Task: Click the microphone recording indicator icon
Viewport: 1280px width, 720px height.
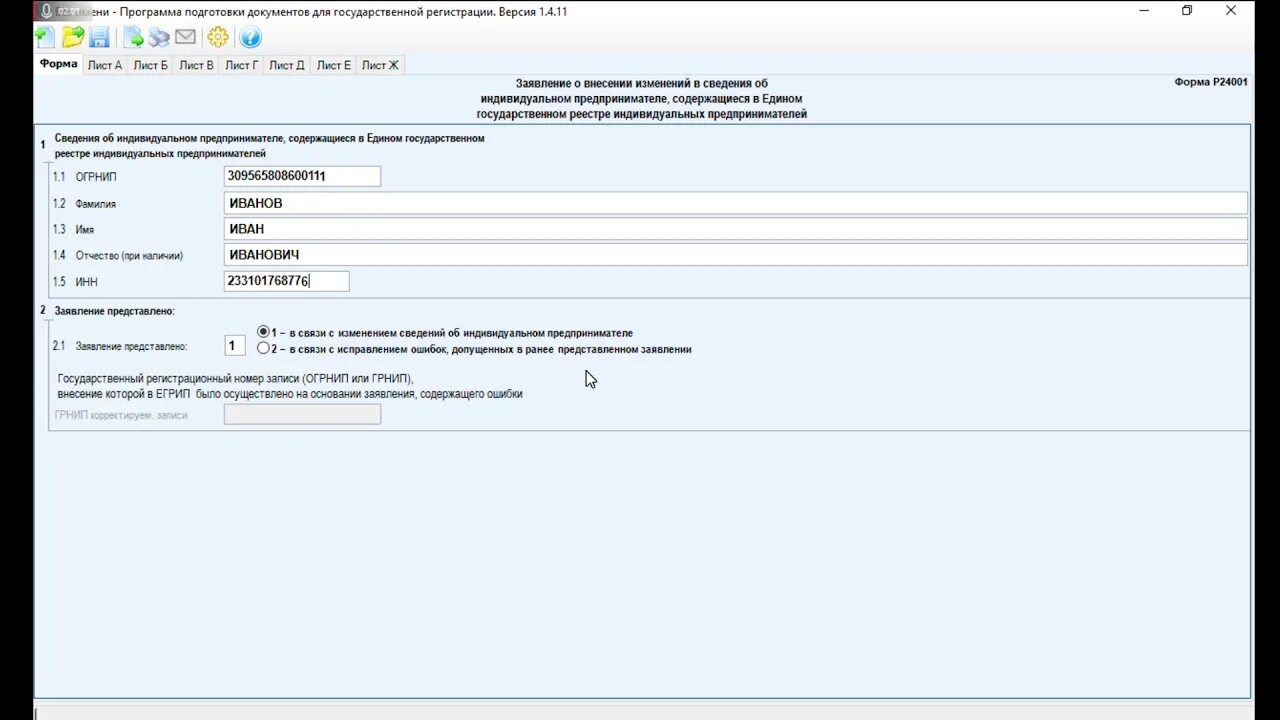Action: (46, 11)
